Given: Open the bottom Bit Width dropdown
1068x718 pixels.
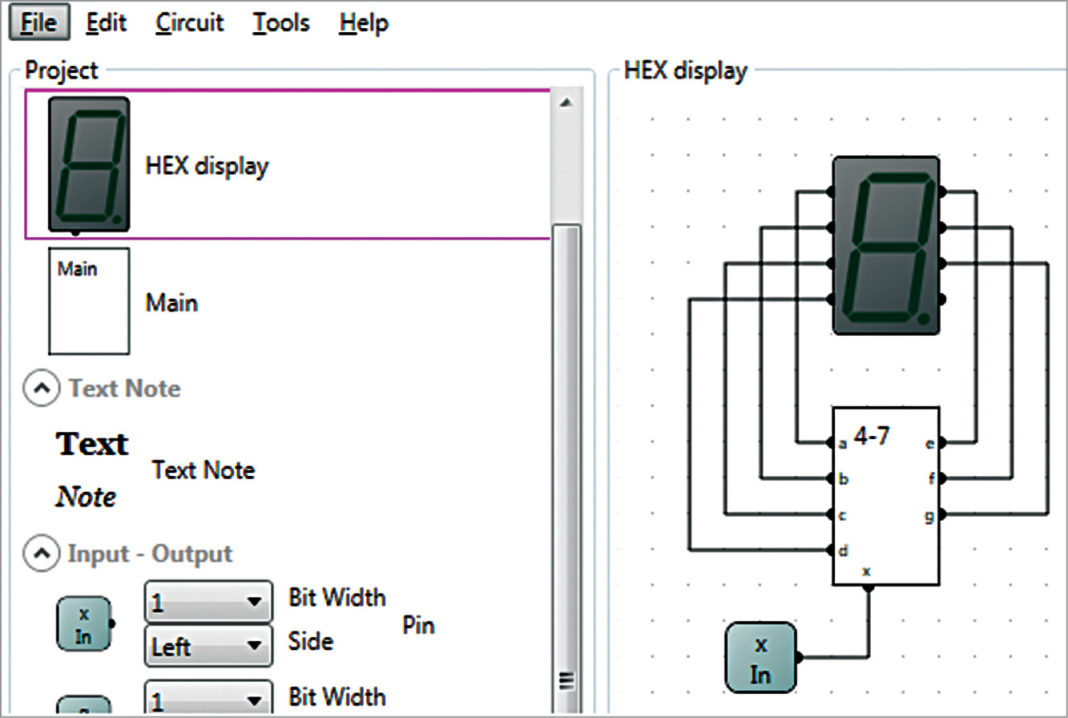Looking at the screenshot, I should pos(207,697).
